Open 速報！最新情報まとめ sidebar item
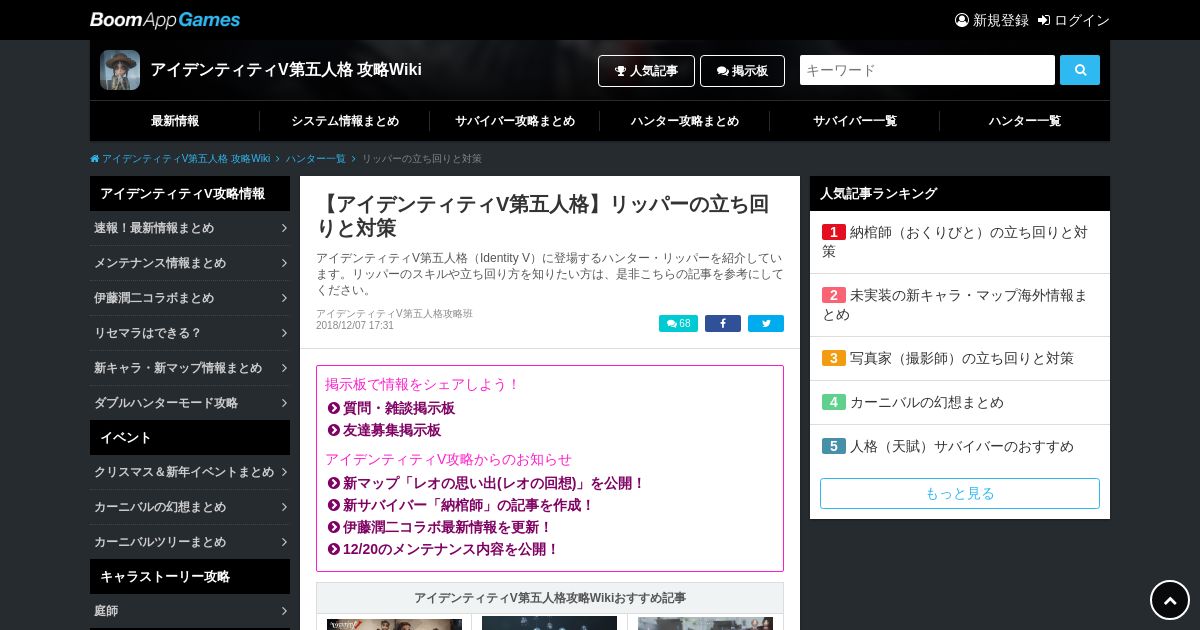The width and height of the screenshot is (1200, 630). coord(190,228)
